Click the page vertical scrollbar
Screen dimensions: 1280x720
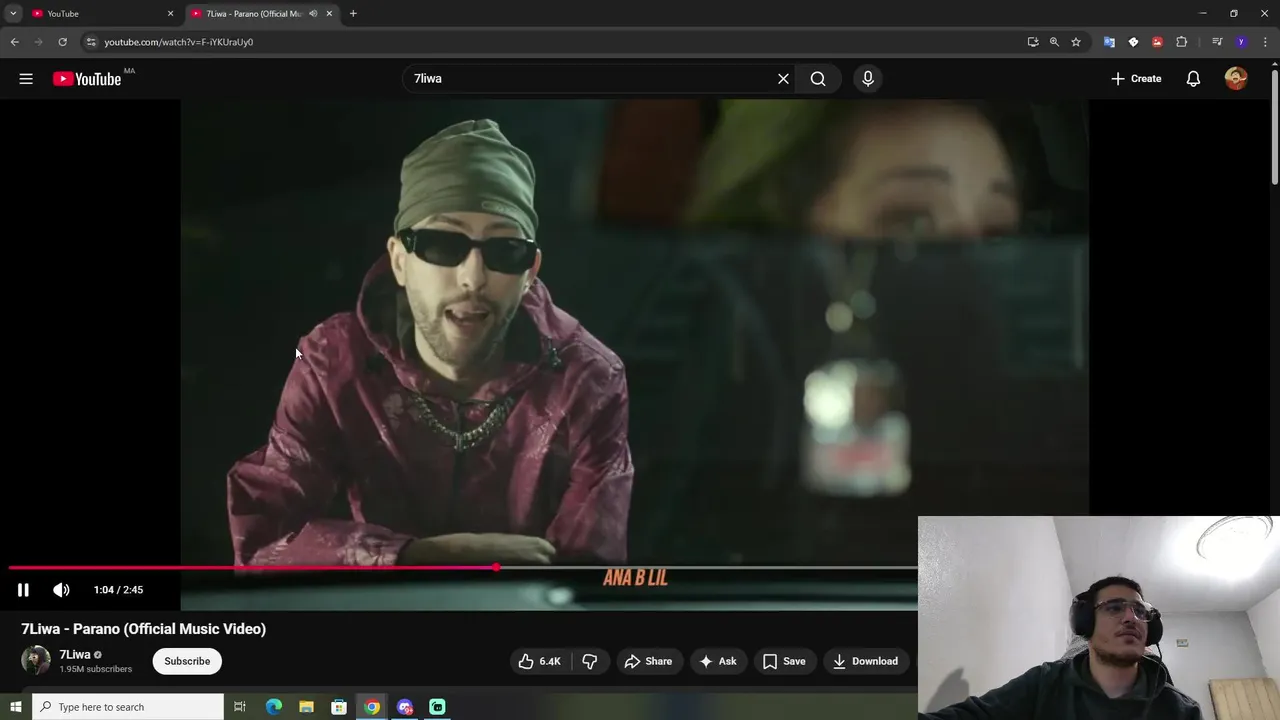tap(1275, 125)
